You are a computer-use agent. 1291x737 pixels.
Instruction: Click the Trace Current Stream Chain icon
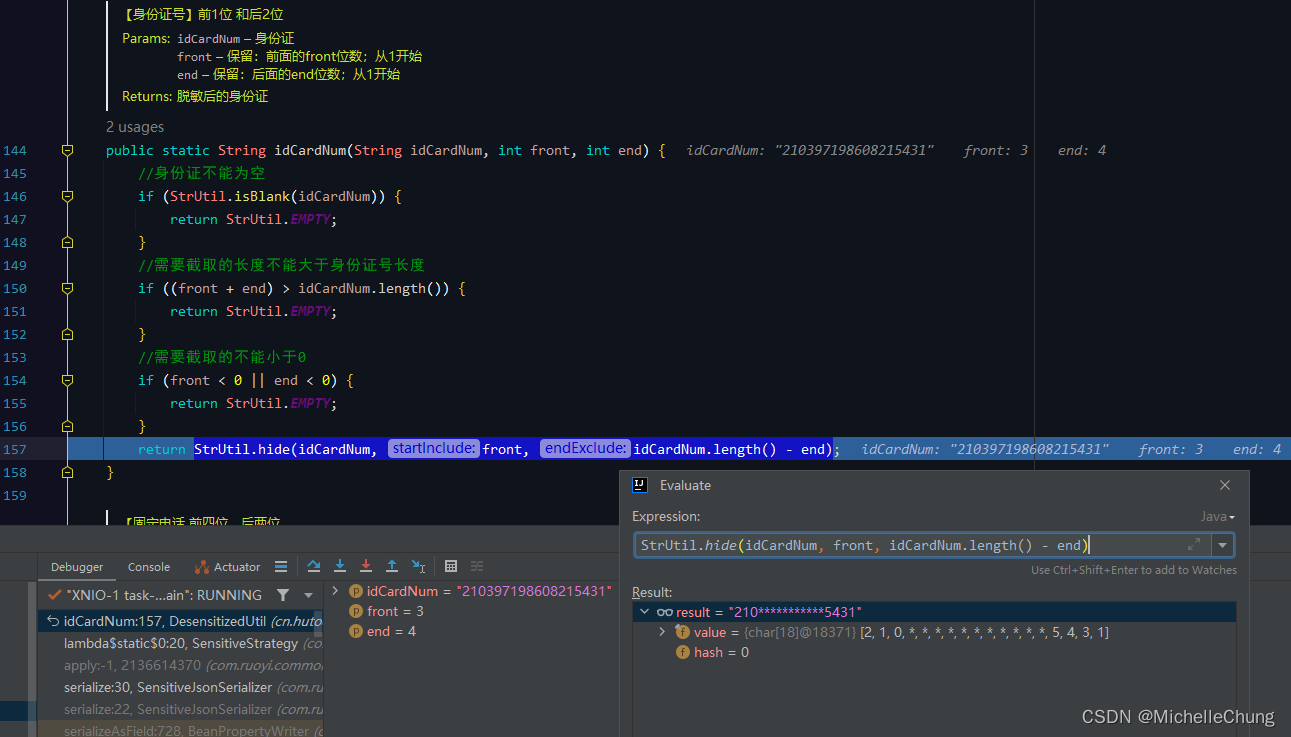click(477, 566)
